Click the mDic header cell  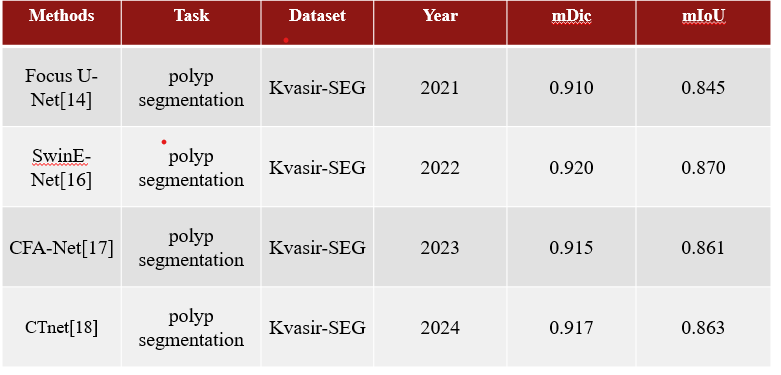coord(571,23)
